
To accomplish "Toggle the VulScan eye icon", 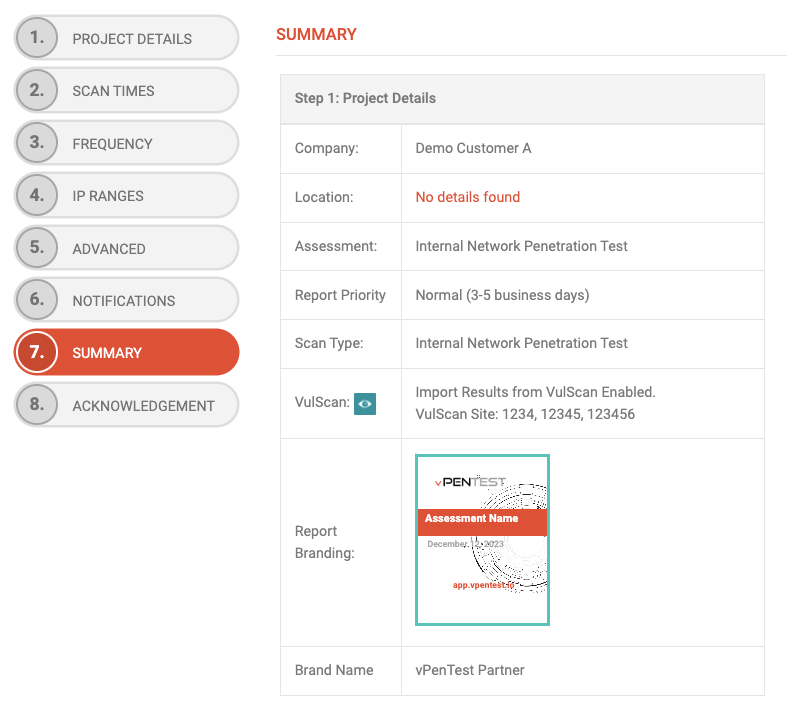I will pos(365,404).
